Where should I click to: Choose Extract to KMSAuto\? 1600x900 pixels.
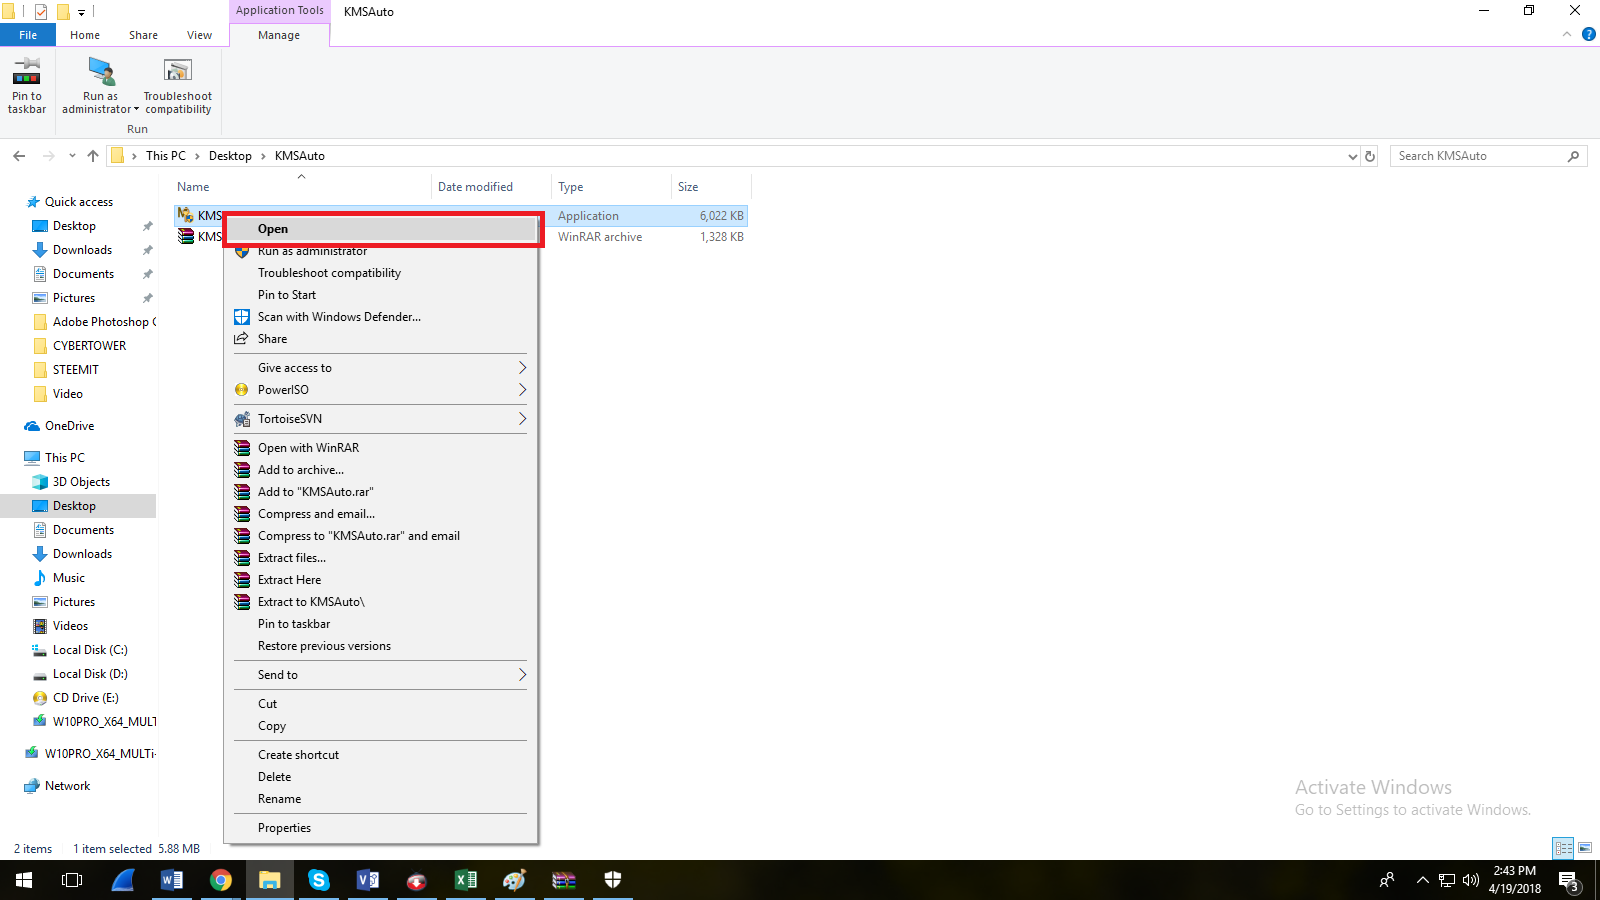click(381, 602)
